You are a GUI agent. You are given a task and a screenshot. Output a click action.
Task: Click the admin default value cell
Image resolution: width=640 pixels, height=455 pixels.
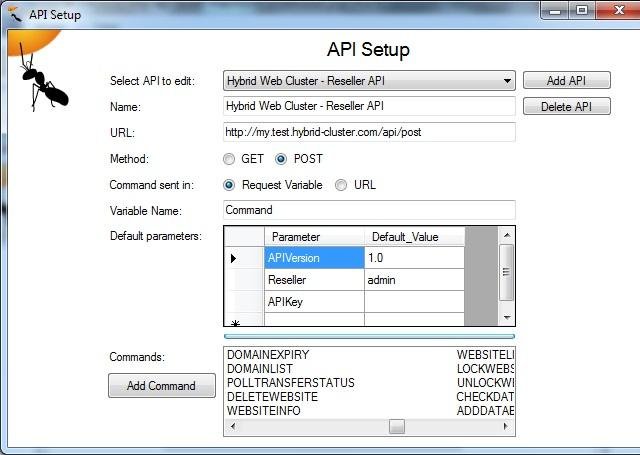[414, 280]
